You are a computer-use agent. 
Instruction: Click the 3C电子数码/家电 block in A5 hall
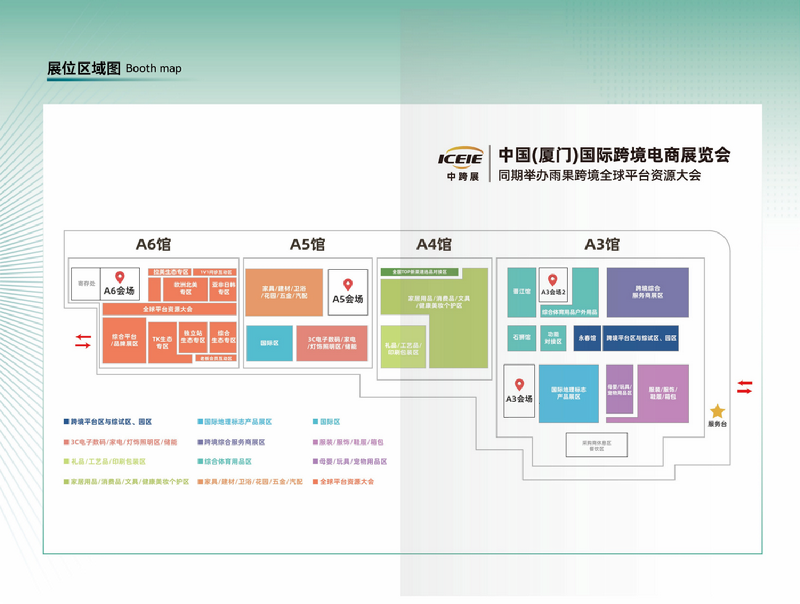pyautogui.click(x=332, y=343)
